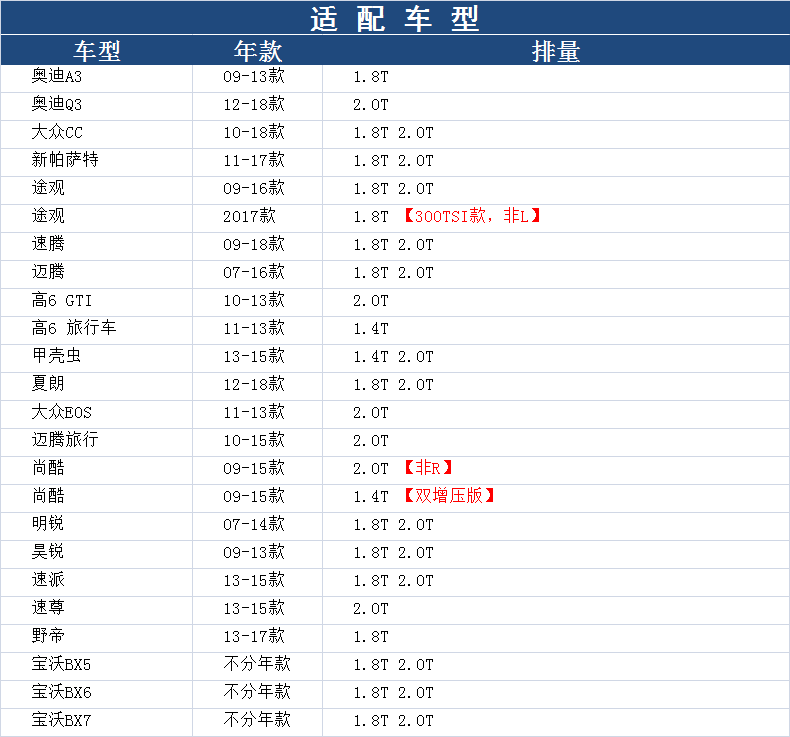Screen dimensions: 790x737
Task: Click the 车型 column header
Action: [97, 50]
